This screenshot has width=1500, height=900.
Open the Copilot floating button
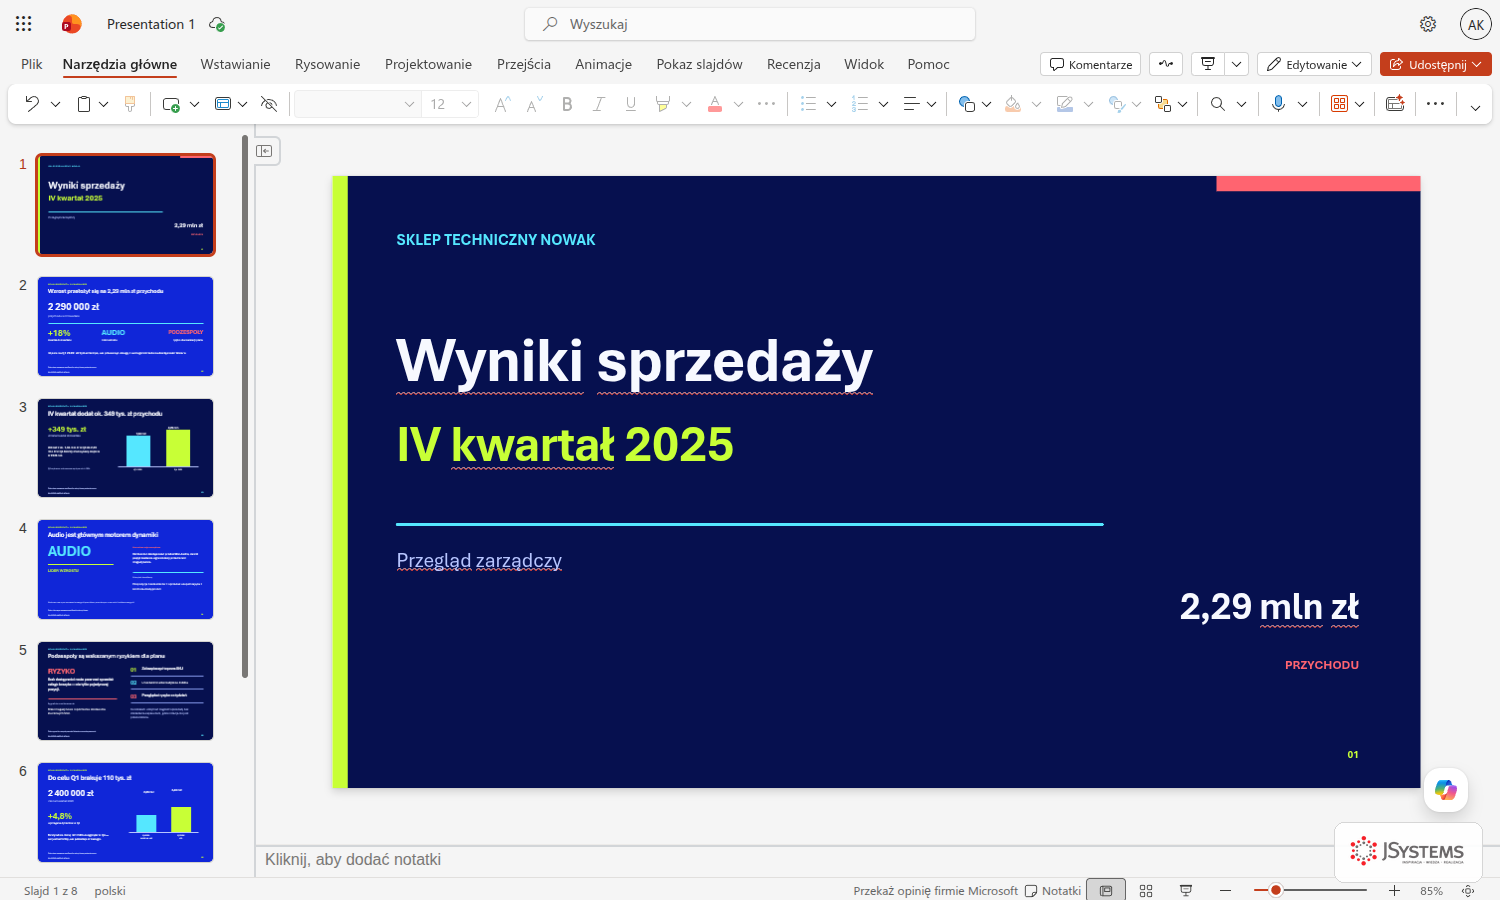point(1446,790)
